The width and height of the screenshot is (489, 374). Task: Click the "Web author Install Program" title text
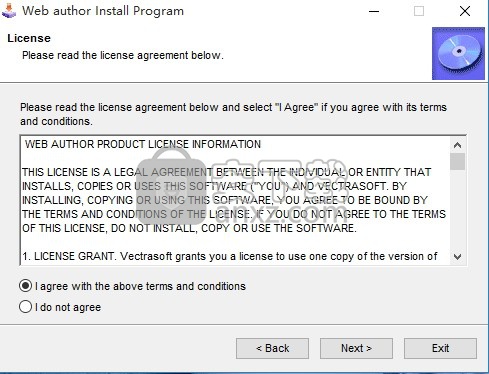click(103, 11)
